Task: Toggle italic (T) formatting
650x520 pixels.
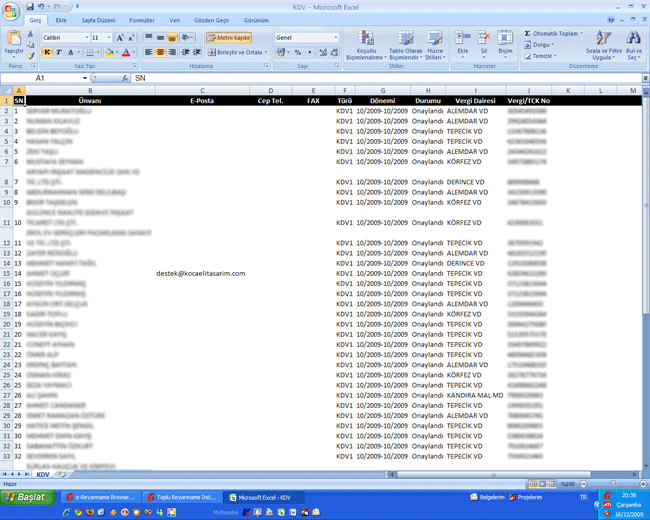Action: pyautogui.click(x=59, y=52)
